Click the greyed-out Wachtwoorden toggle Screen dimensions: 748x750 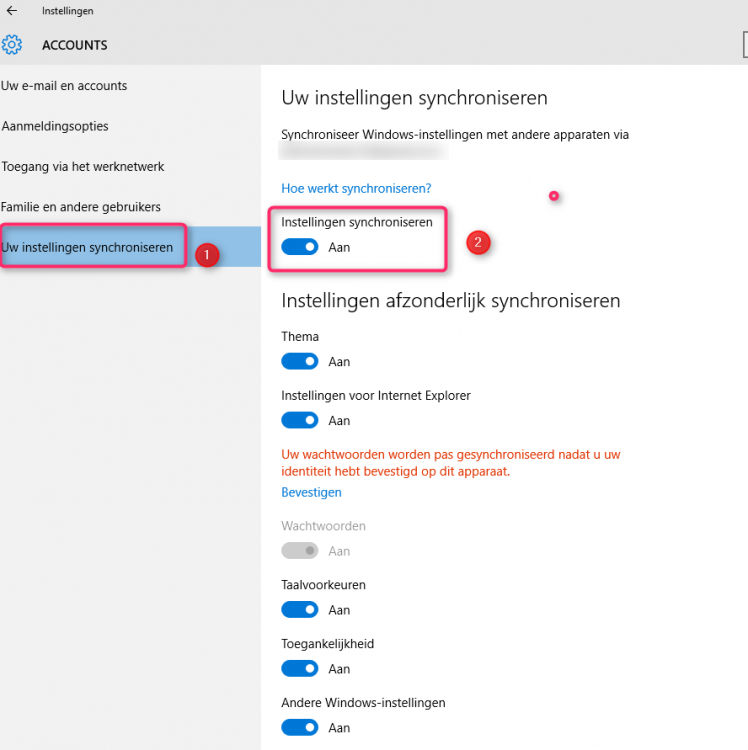click(300, 551)
